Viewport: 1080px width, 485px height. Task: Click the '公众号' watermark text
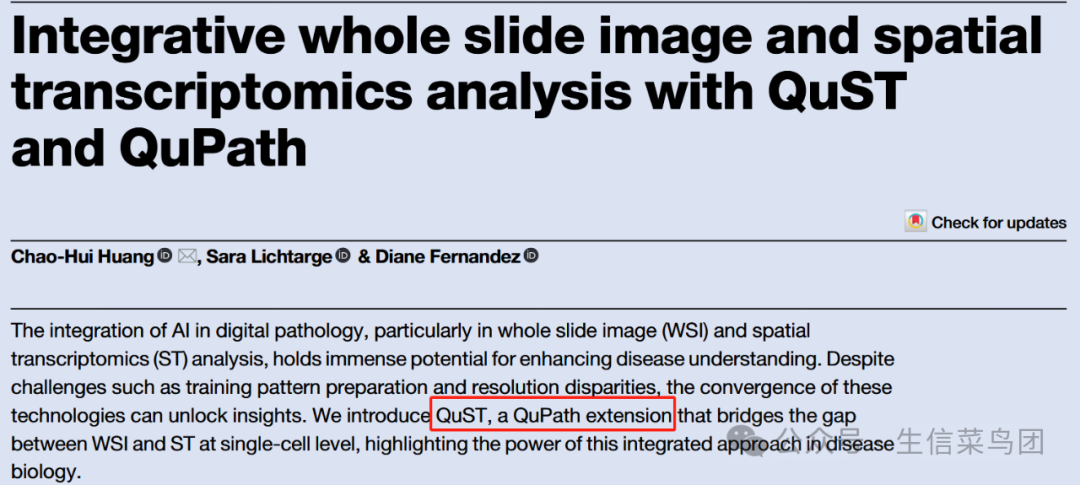pos(820,442)
